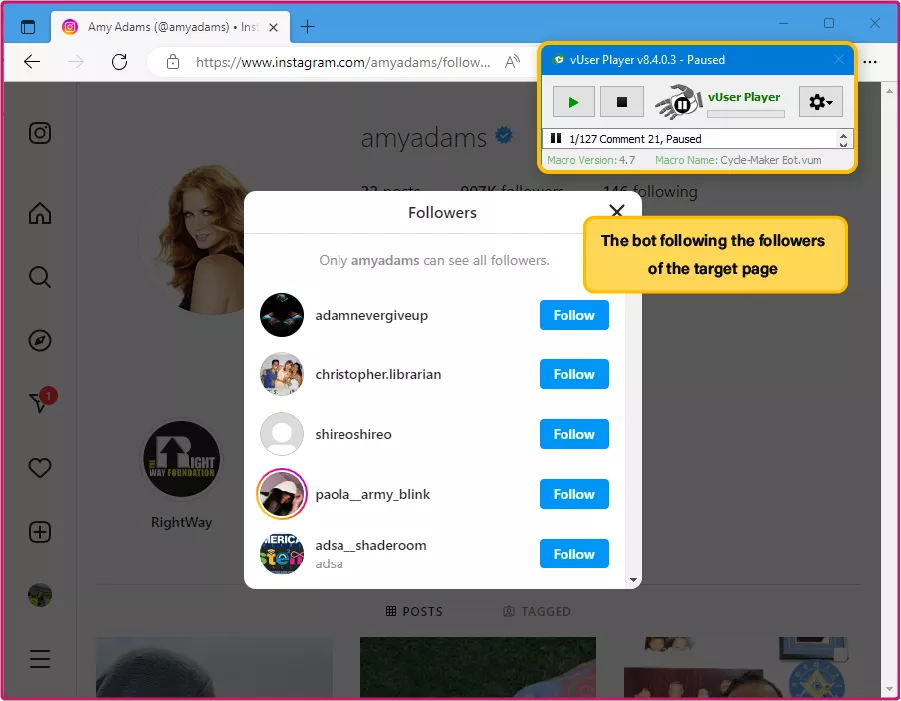The image size is (901, 701).
Task: Click username christopher.librarian
Action: point(378,375)
